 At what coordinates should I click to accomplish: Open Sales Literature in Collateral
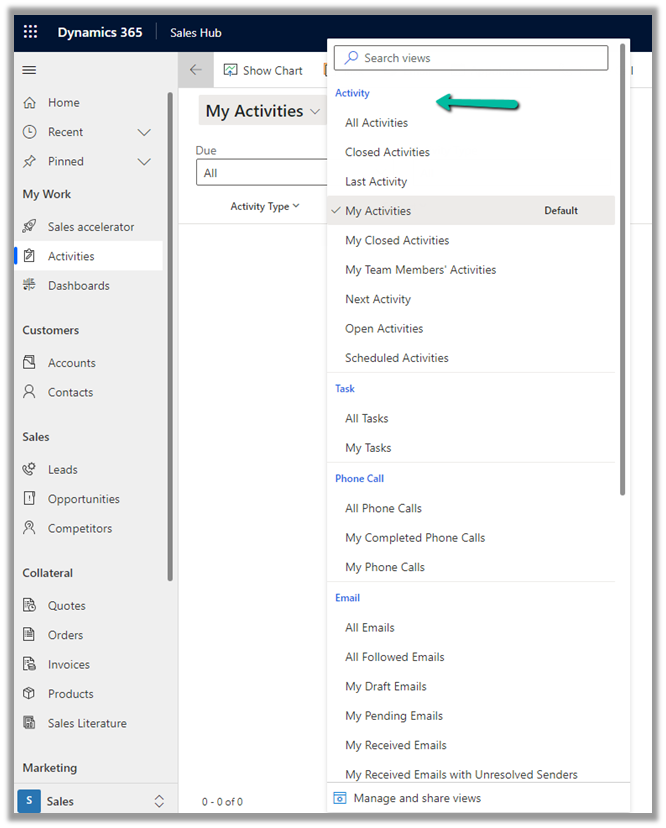click(87, 724)
